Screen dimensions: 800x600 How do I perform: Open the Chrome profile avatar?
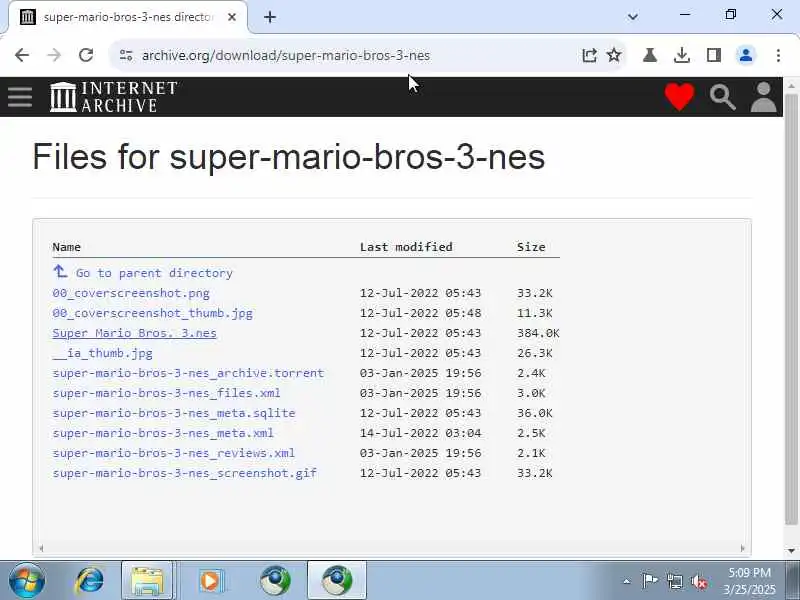[x=746, y=55]
